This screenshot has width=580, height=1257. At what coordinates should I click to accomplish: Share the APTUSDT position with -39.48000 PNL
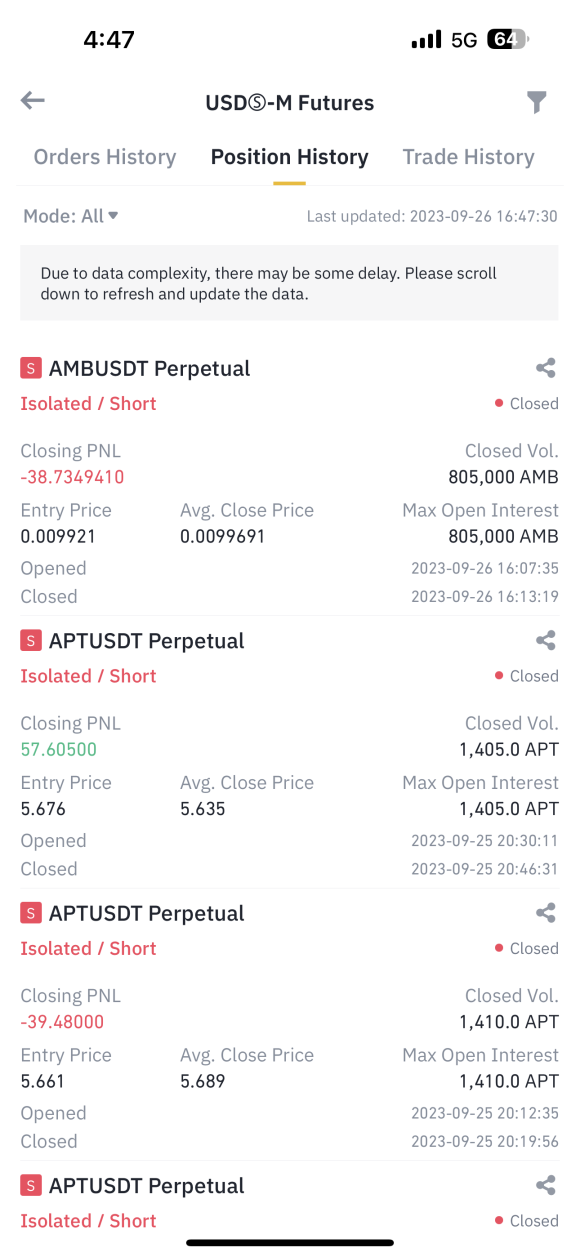(x=546, y=913)
